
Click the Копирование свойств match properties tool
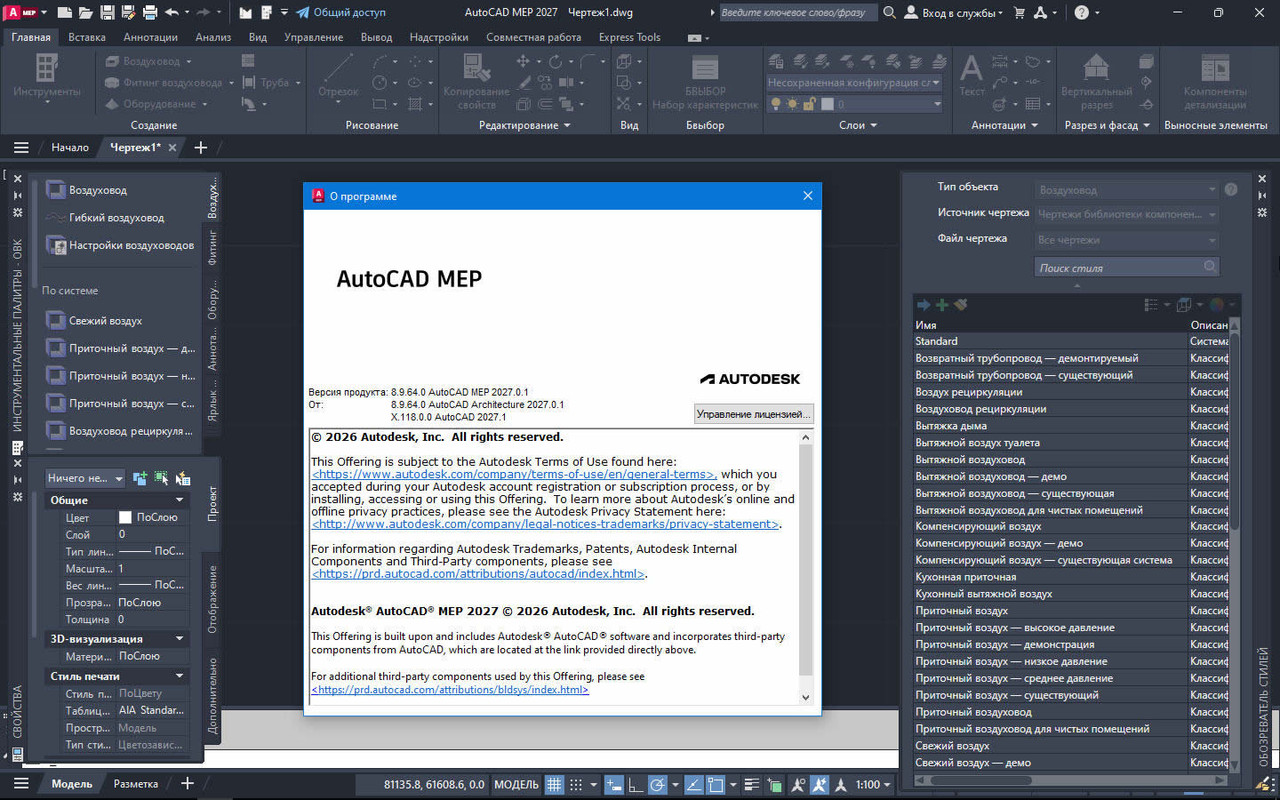coord(477,82)
